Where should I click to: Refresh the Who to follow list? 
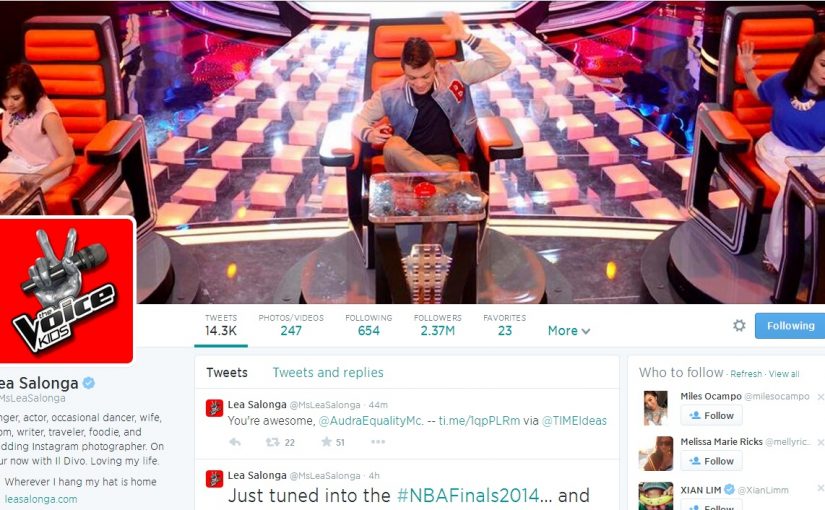(x=746, y=374)
